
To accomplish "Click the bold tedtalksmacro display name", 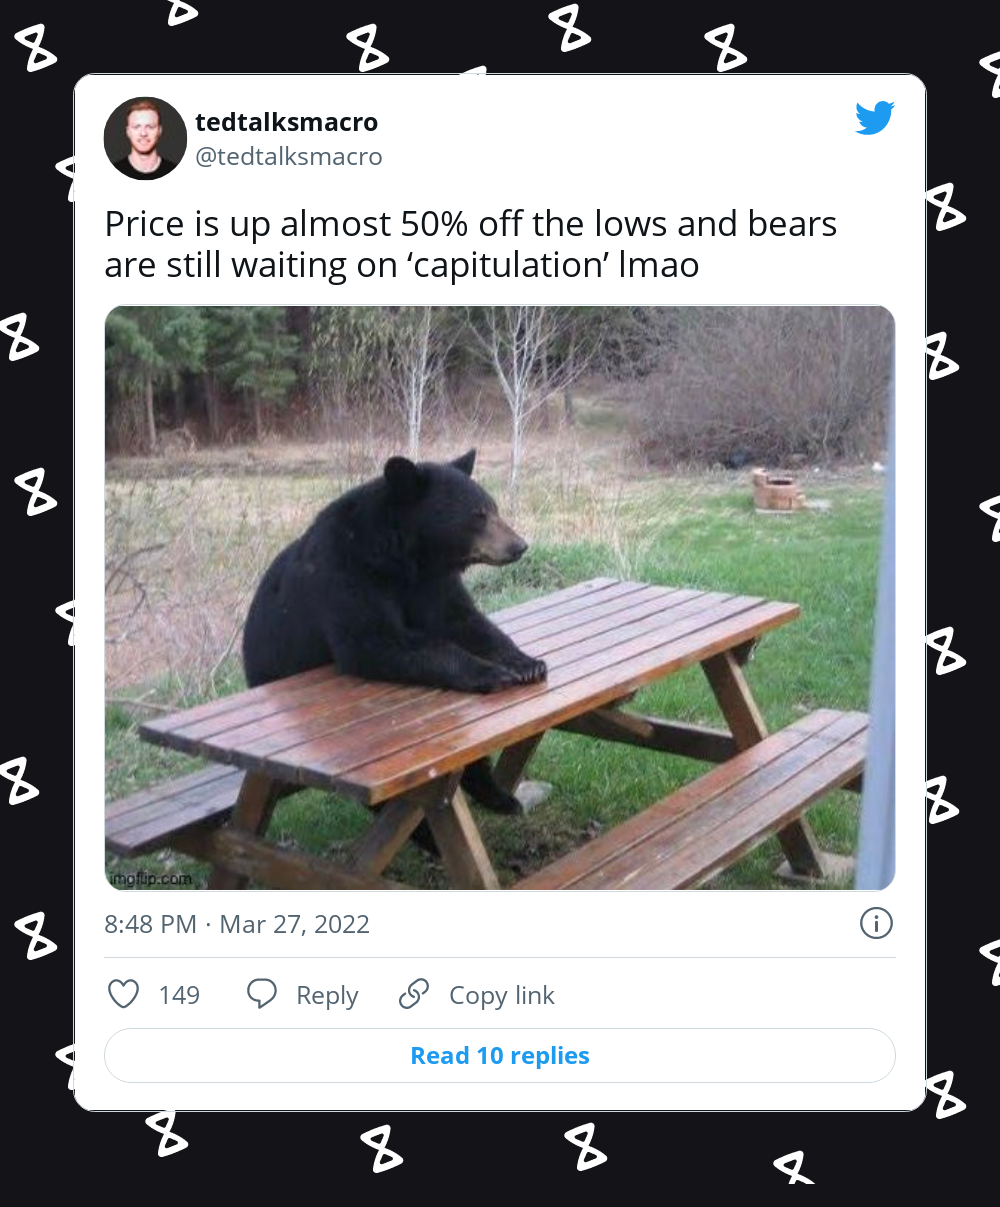I will pyautogui.click(x=286, y=122).
